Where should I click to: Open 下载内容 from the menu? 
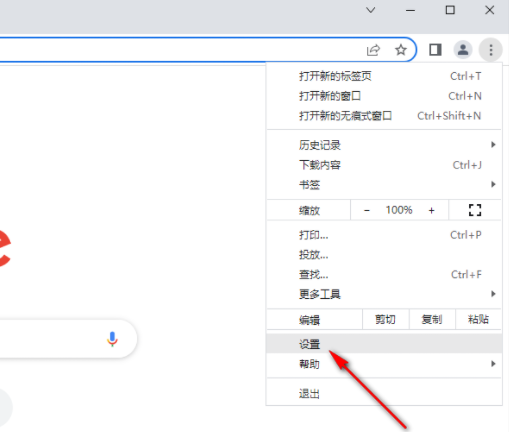384,165
